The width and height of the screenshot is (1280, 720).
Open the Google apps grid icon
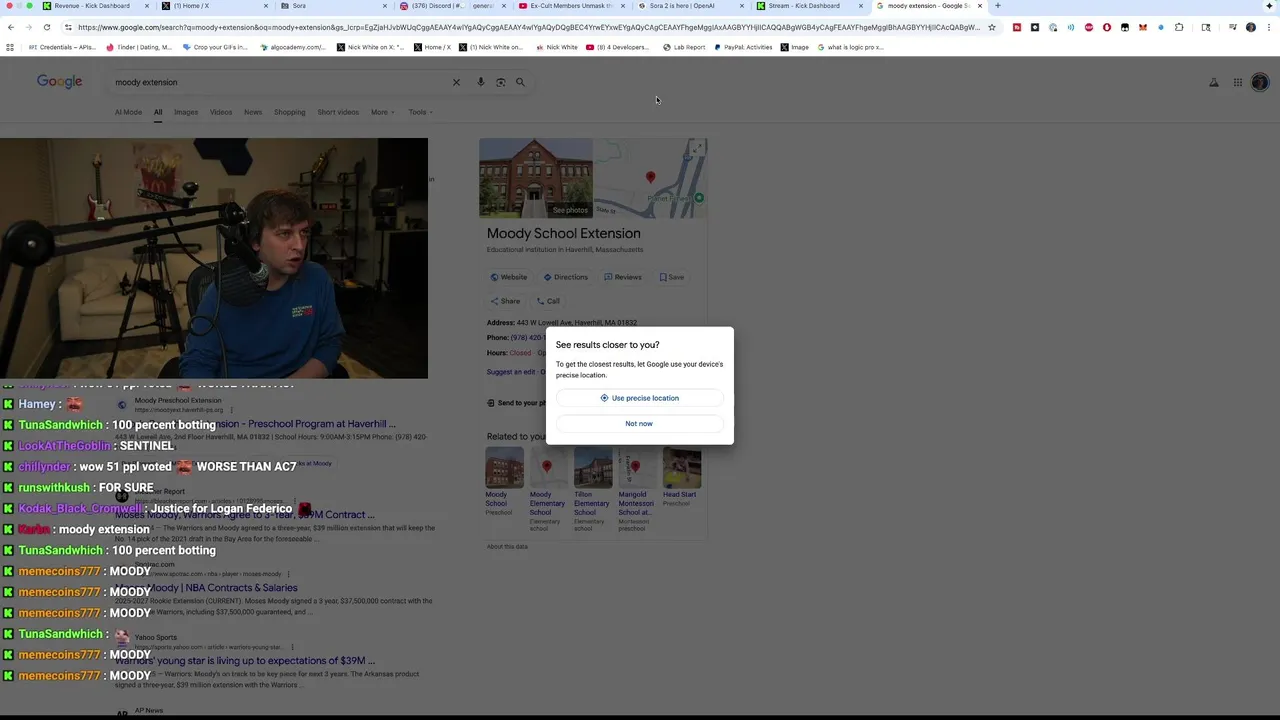(1237, 83)
